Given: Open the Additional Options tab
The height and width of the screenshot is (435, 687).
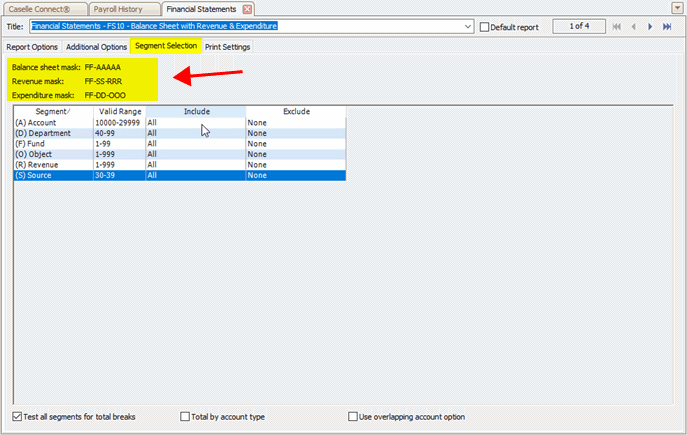Looking at the screenshot, I should pyautogui.click(x=97, y=46).
